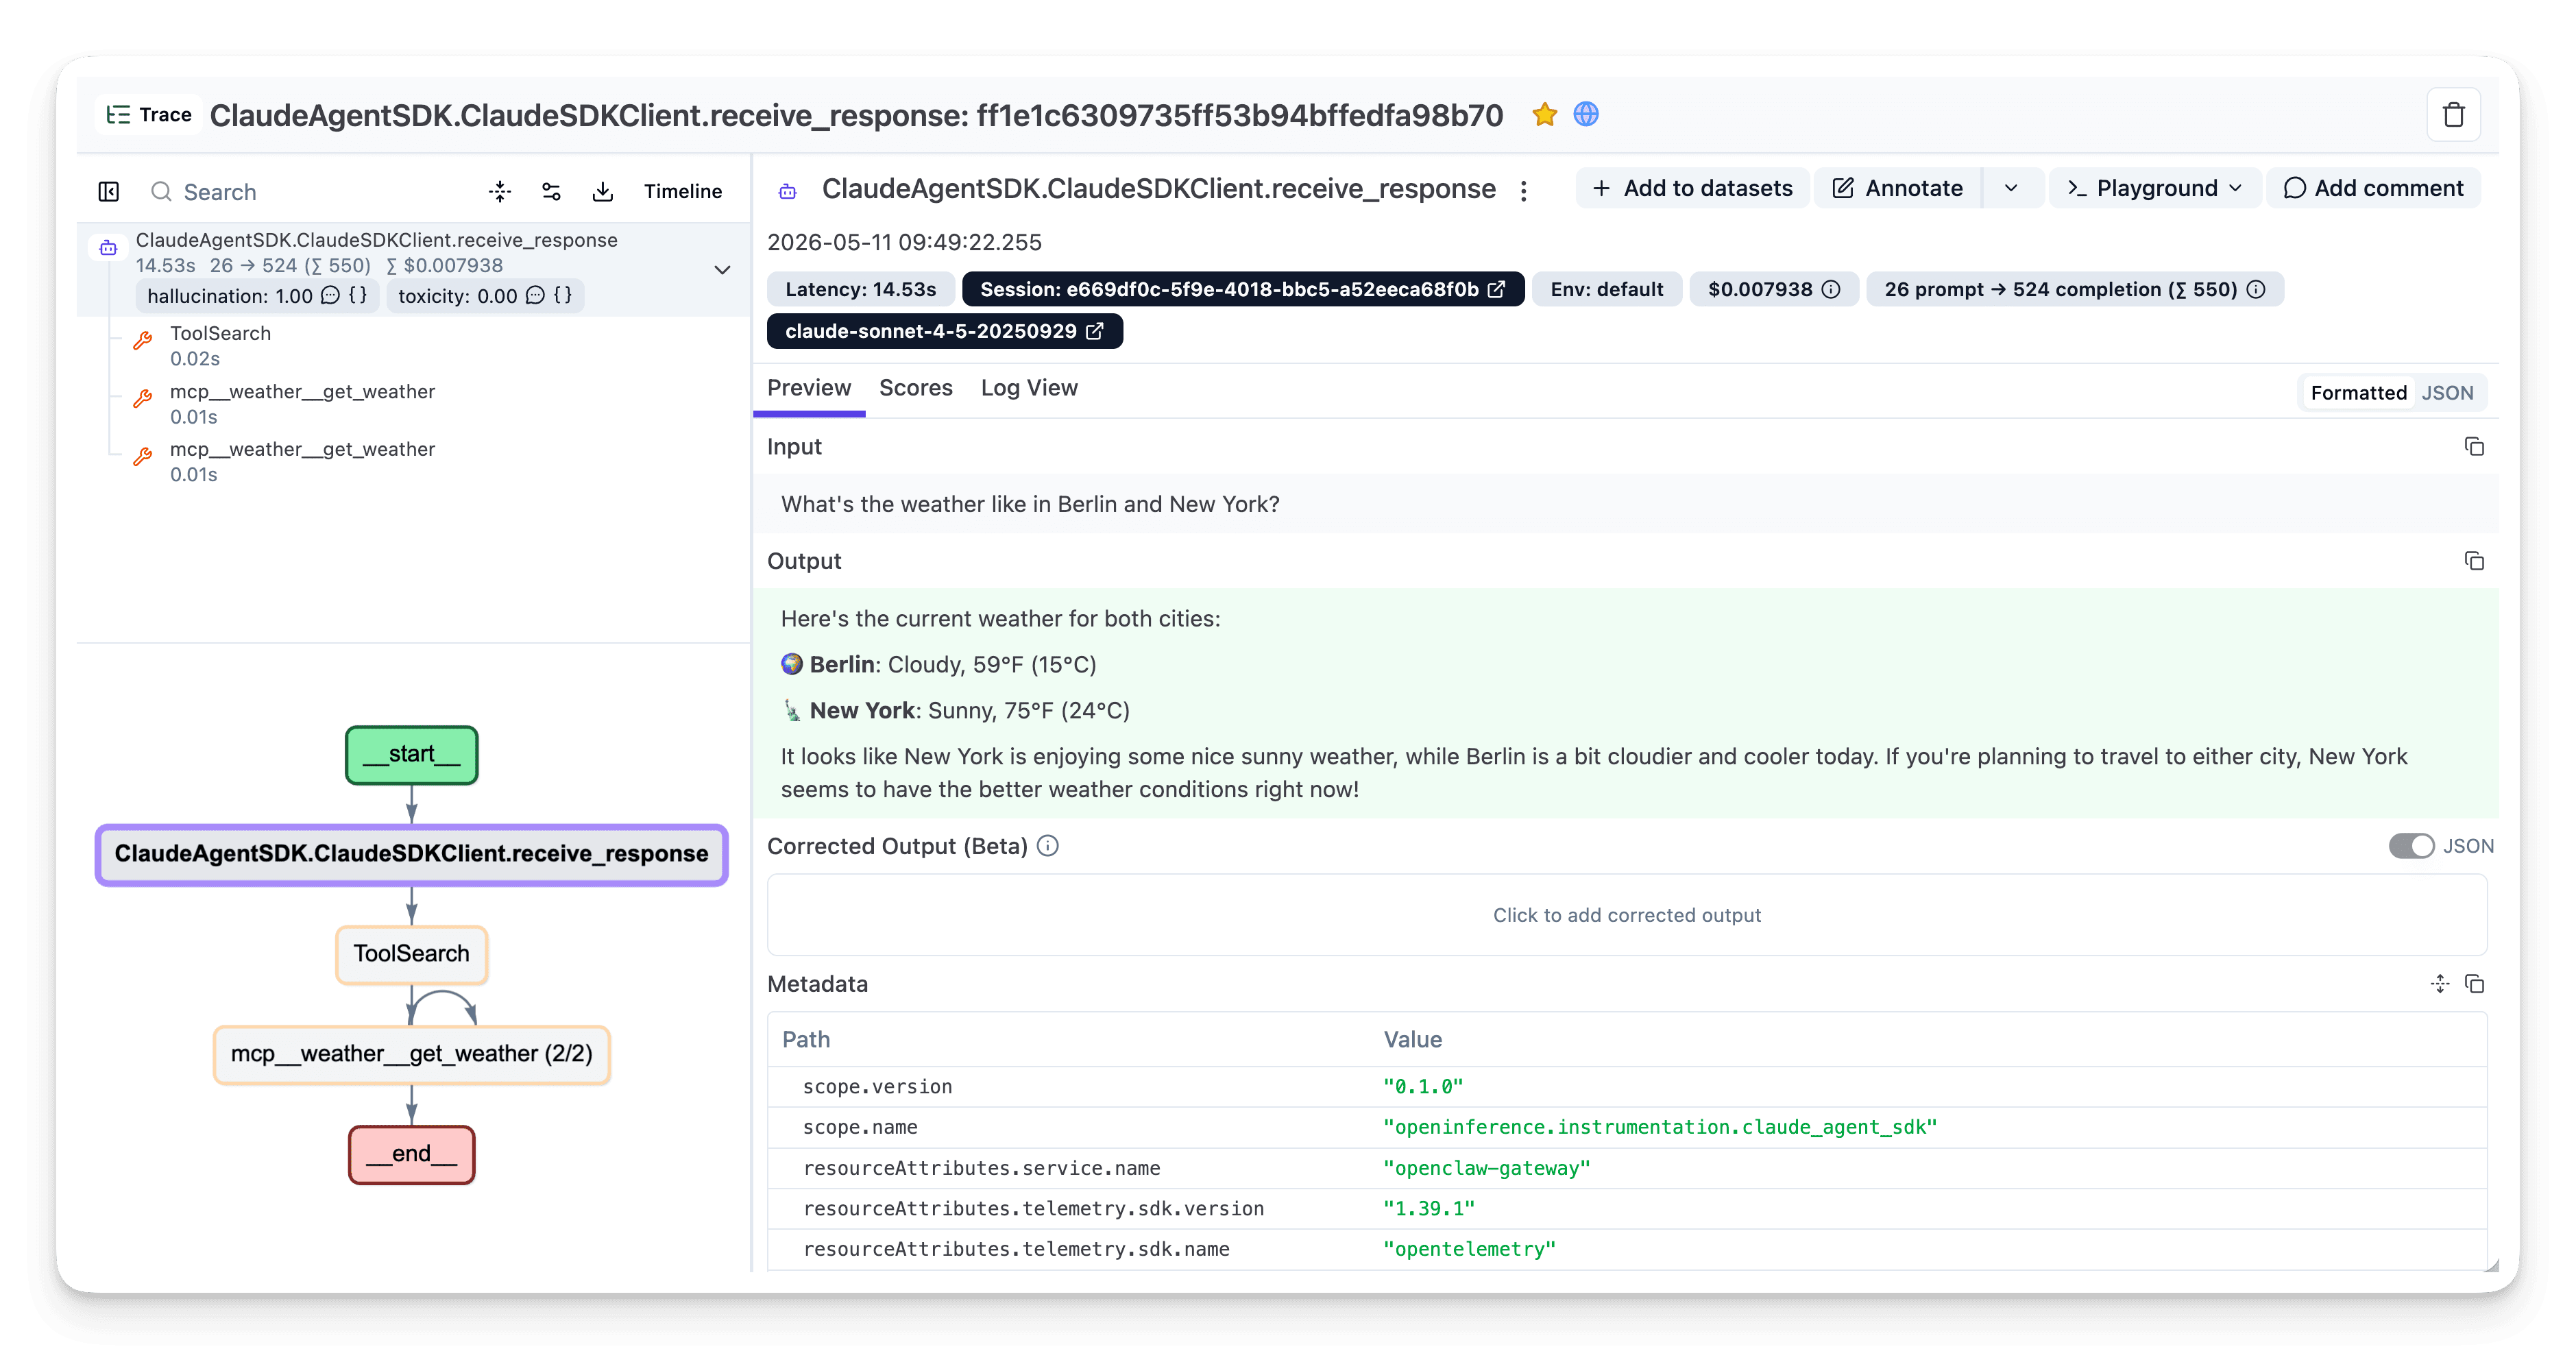Click the Add comment button
The height and width of the screenshot is (1349, 2576).
click(2373, 188)
